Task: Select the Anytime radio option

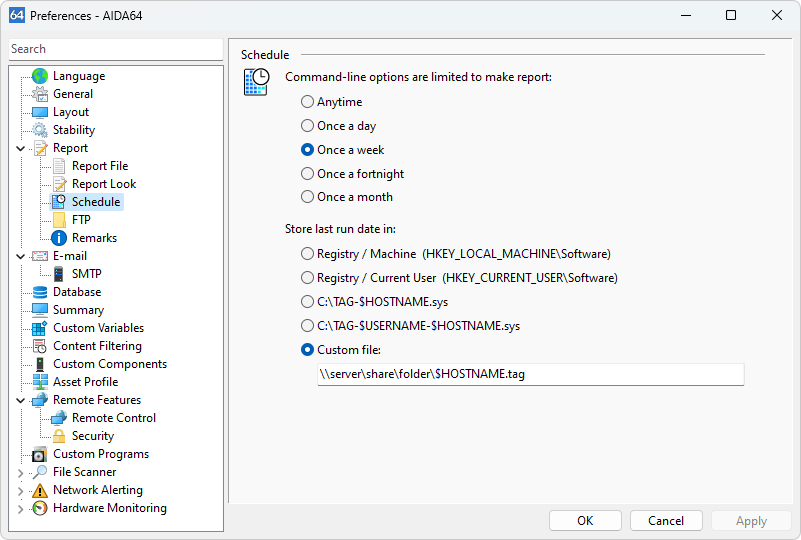Action: [x=308, y=102]
